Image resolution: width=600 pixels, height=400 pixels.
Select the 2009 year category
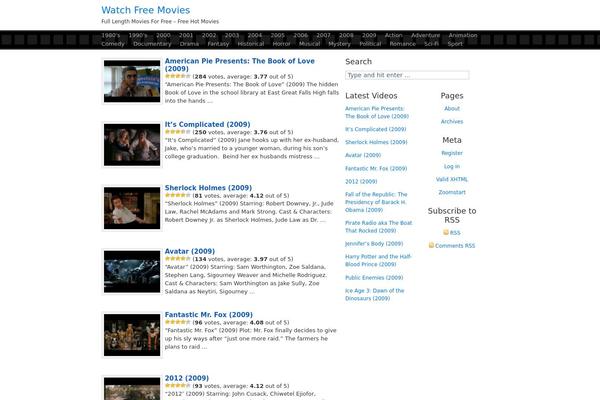[369, 35]
